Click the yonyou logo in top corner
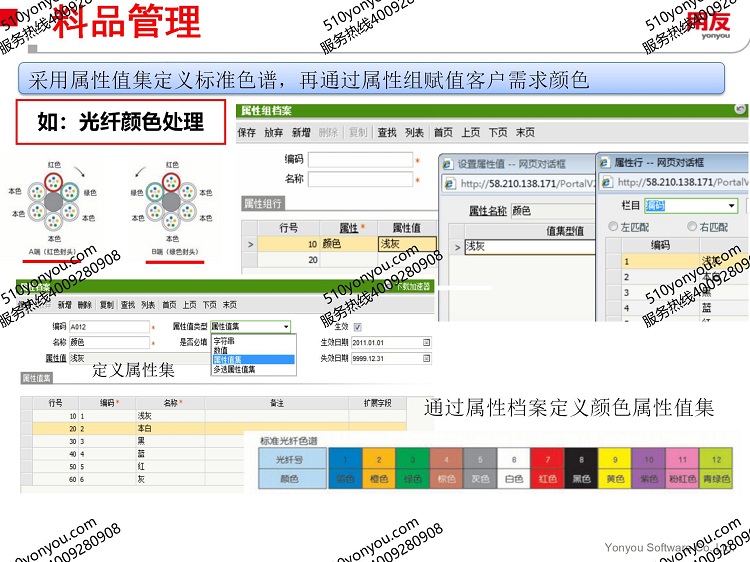The height and width of the screenshot is (562, 750). (x=710, y=24)
